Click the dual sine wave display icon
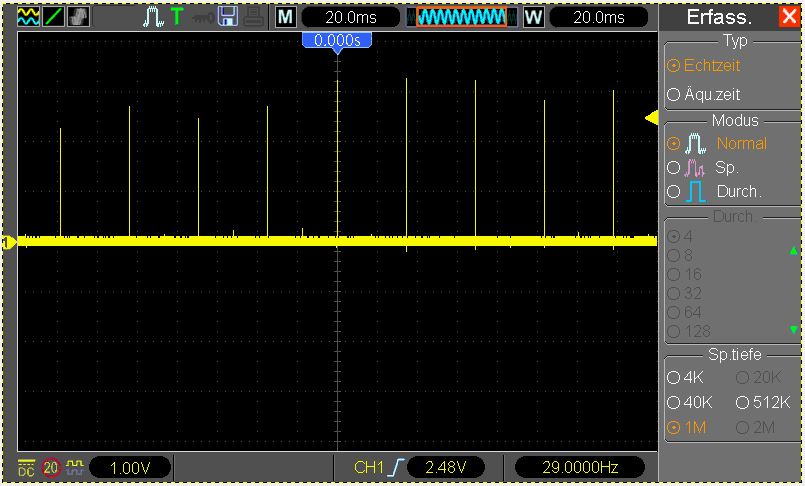Image resolution: width=805 pixels, height=486 pixels. click(x=28, y=17)
